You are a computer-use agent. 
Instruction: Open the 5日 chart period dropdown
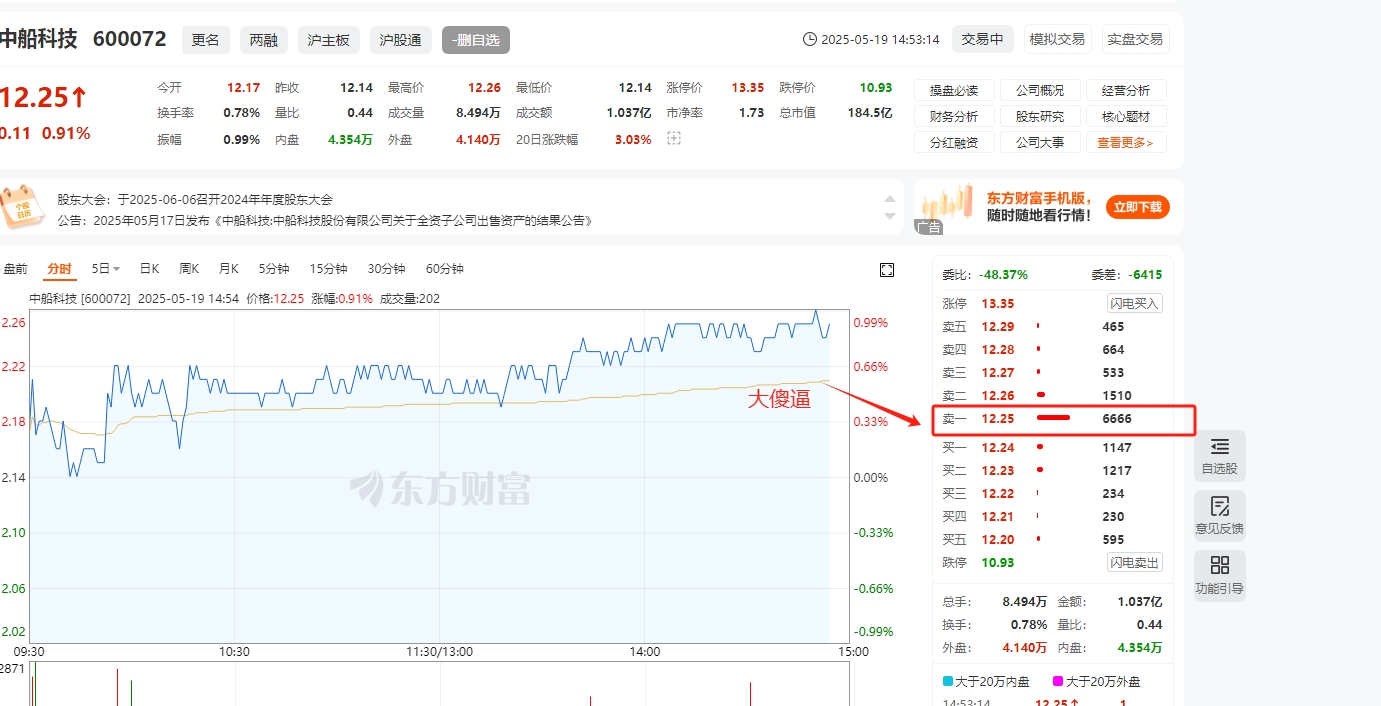[x=105, y=269]
